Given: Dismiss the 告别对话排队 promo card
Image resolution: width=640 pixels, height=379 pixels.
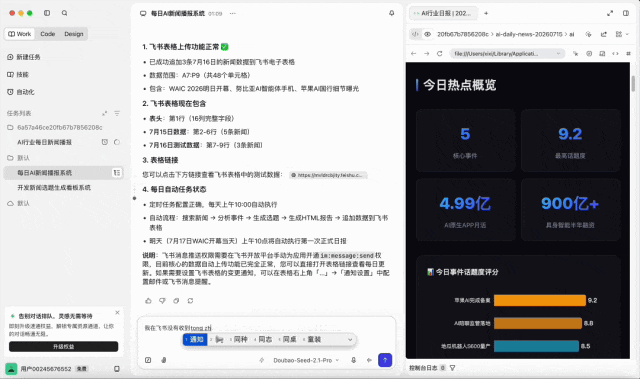Looking at the screenshot, I should (118, 313).
